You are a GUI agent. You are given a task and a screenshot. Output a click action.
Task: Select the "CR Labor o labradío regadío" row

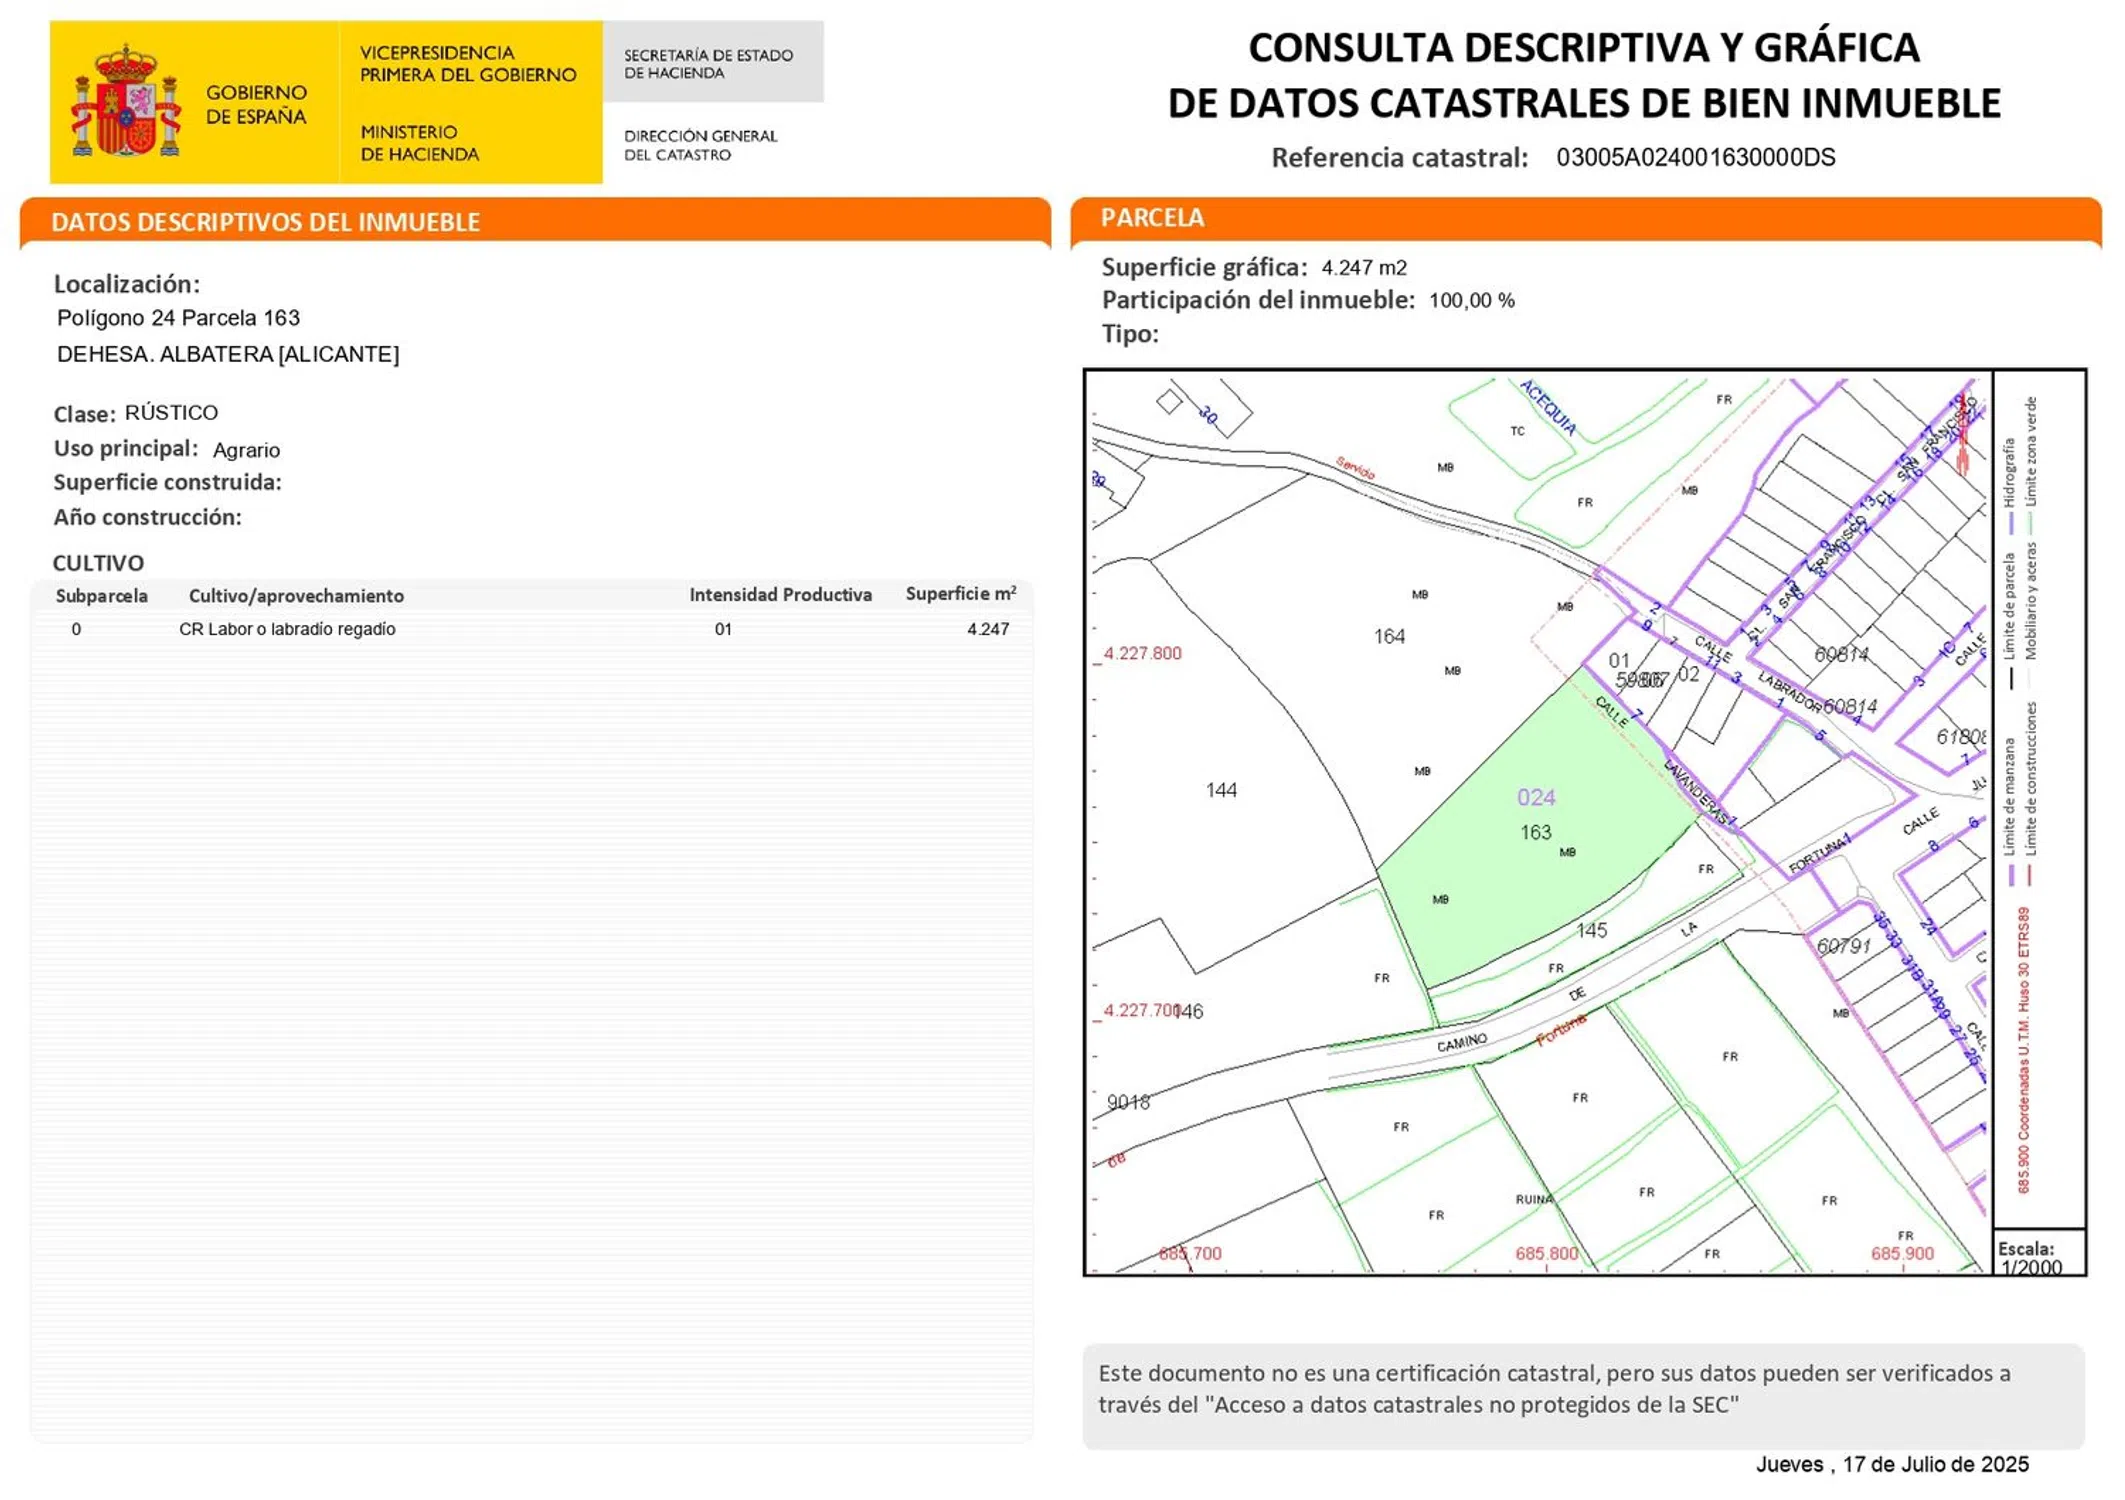[x=287, y=629]
